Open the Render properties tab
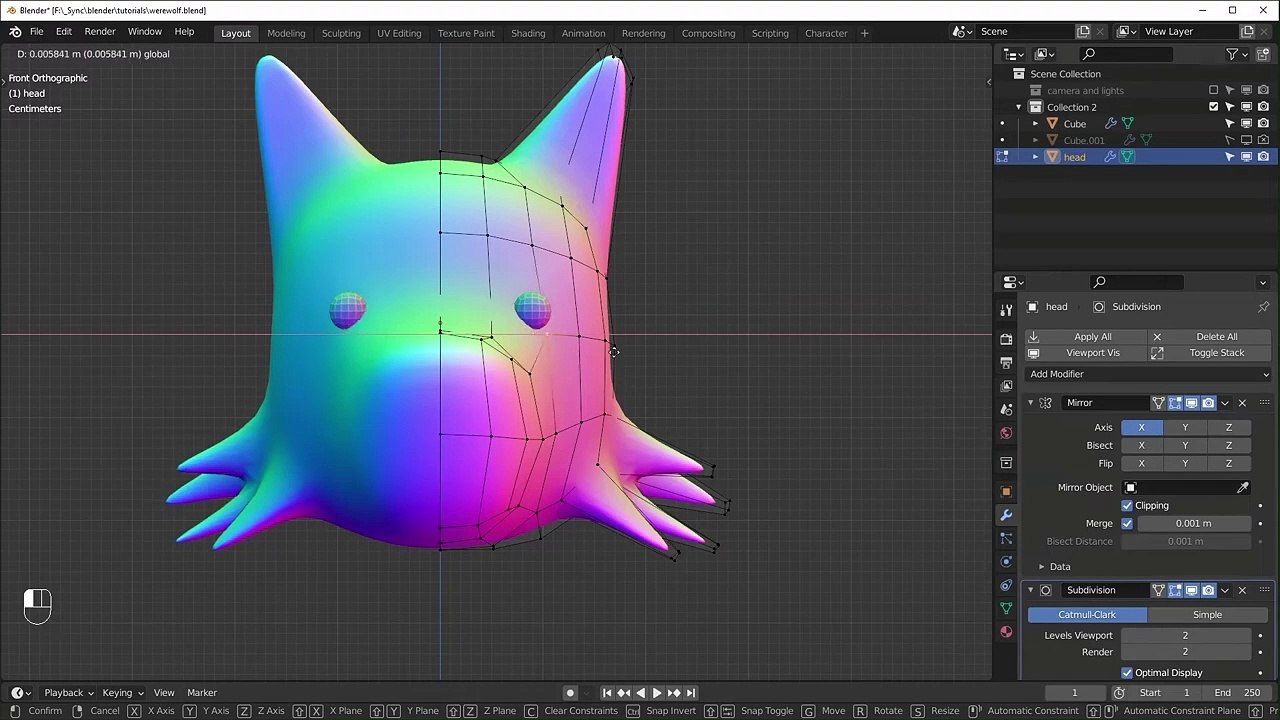The width and height of the screenshot is (1280, 720). [1006, 339]
